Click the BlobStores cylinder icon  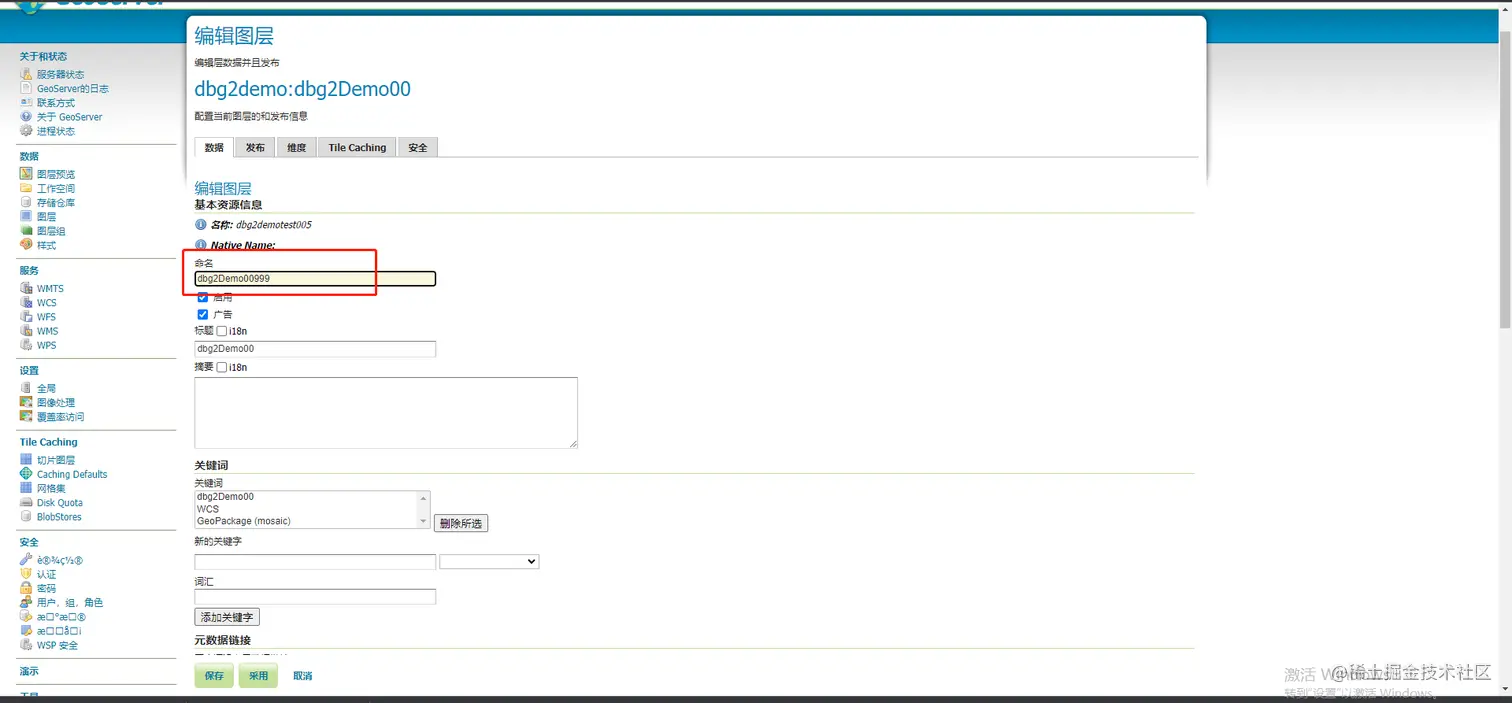[x=26, y=517]
